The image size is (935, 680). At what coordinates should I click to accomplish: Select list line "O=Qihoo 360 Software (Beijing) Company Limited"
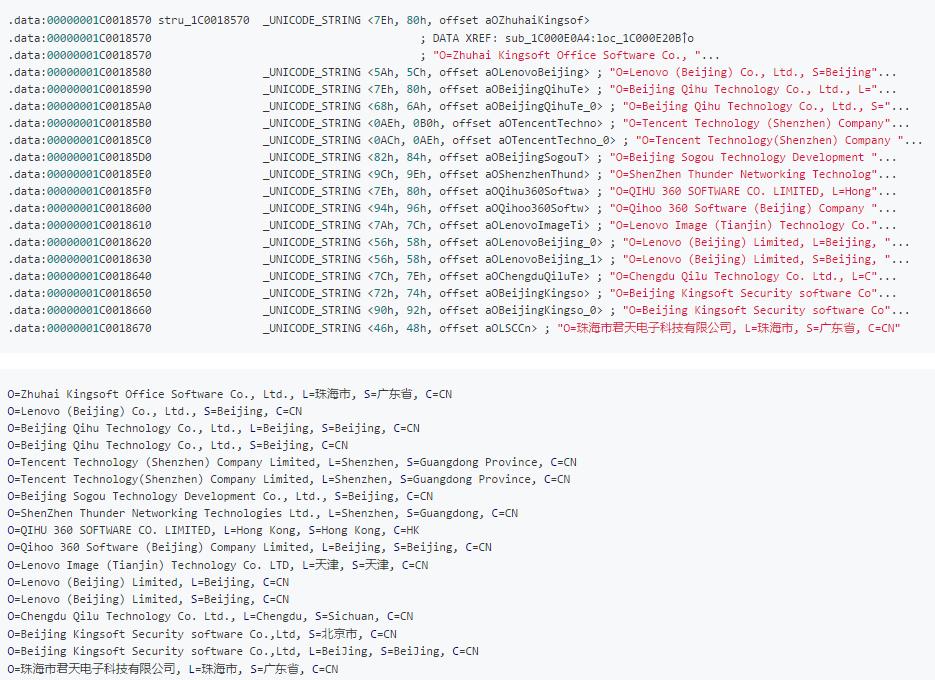[x=249, y=548]
